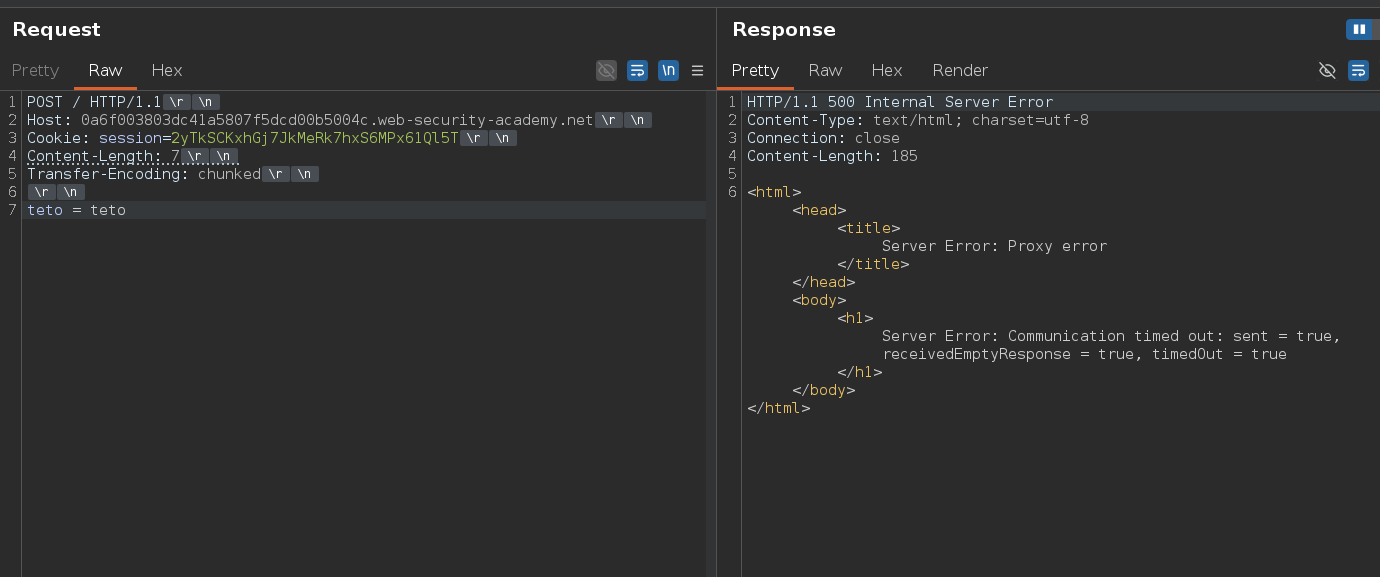Click the opening <head> tag
Viewport: 1380px width, 577px height.
pos(819,210)
